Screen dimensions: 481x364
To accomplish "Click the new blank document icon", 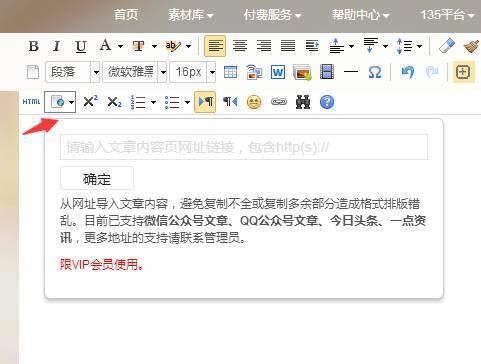I will [33, 72].
